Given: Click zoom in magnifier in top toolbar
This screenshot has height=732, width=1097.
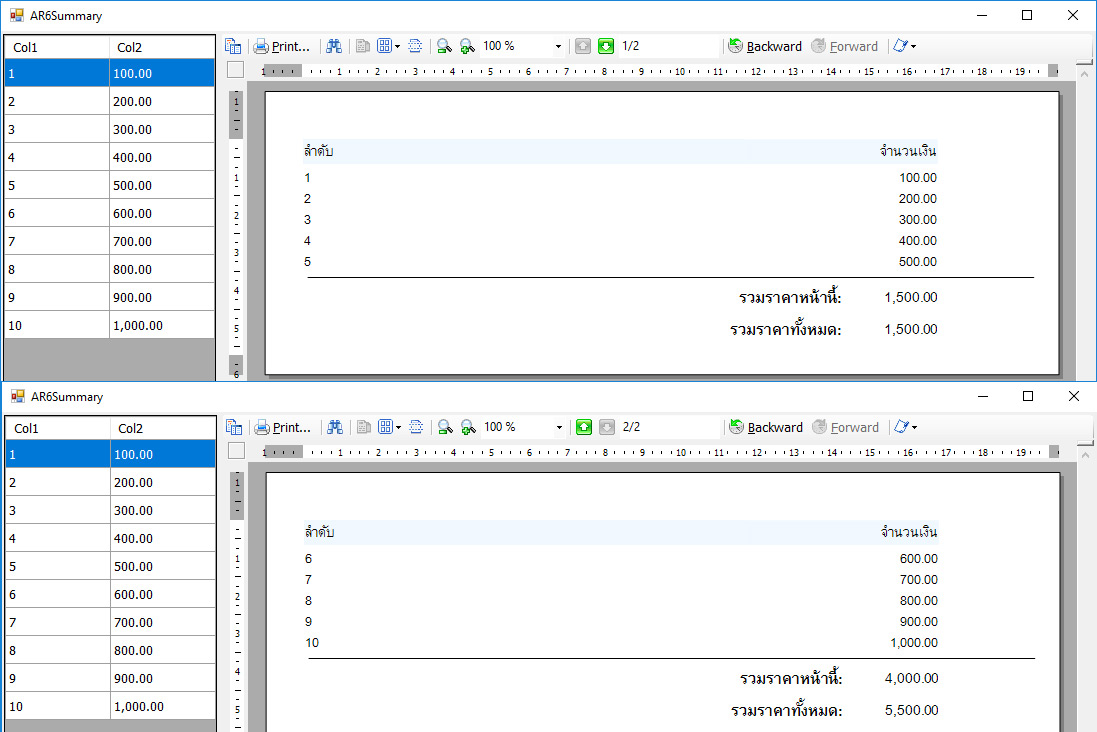Looking at the screenshot, I should tap(466, 46).
